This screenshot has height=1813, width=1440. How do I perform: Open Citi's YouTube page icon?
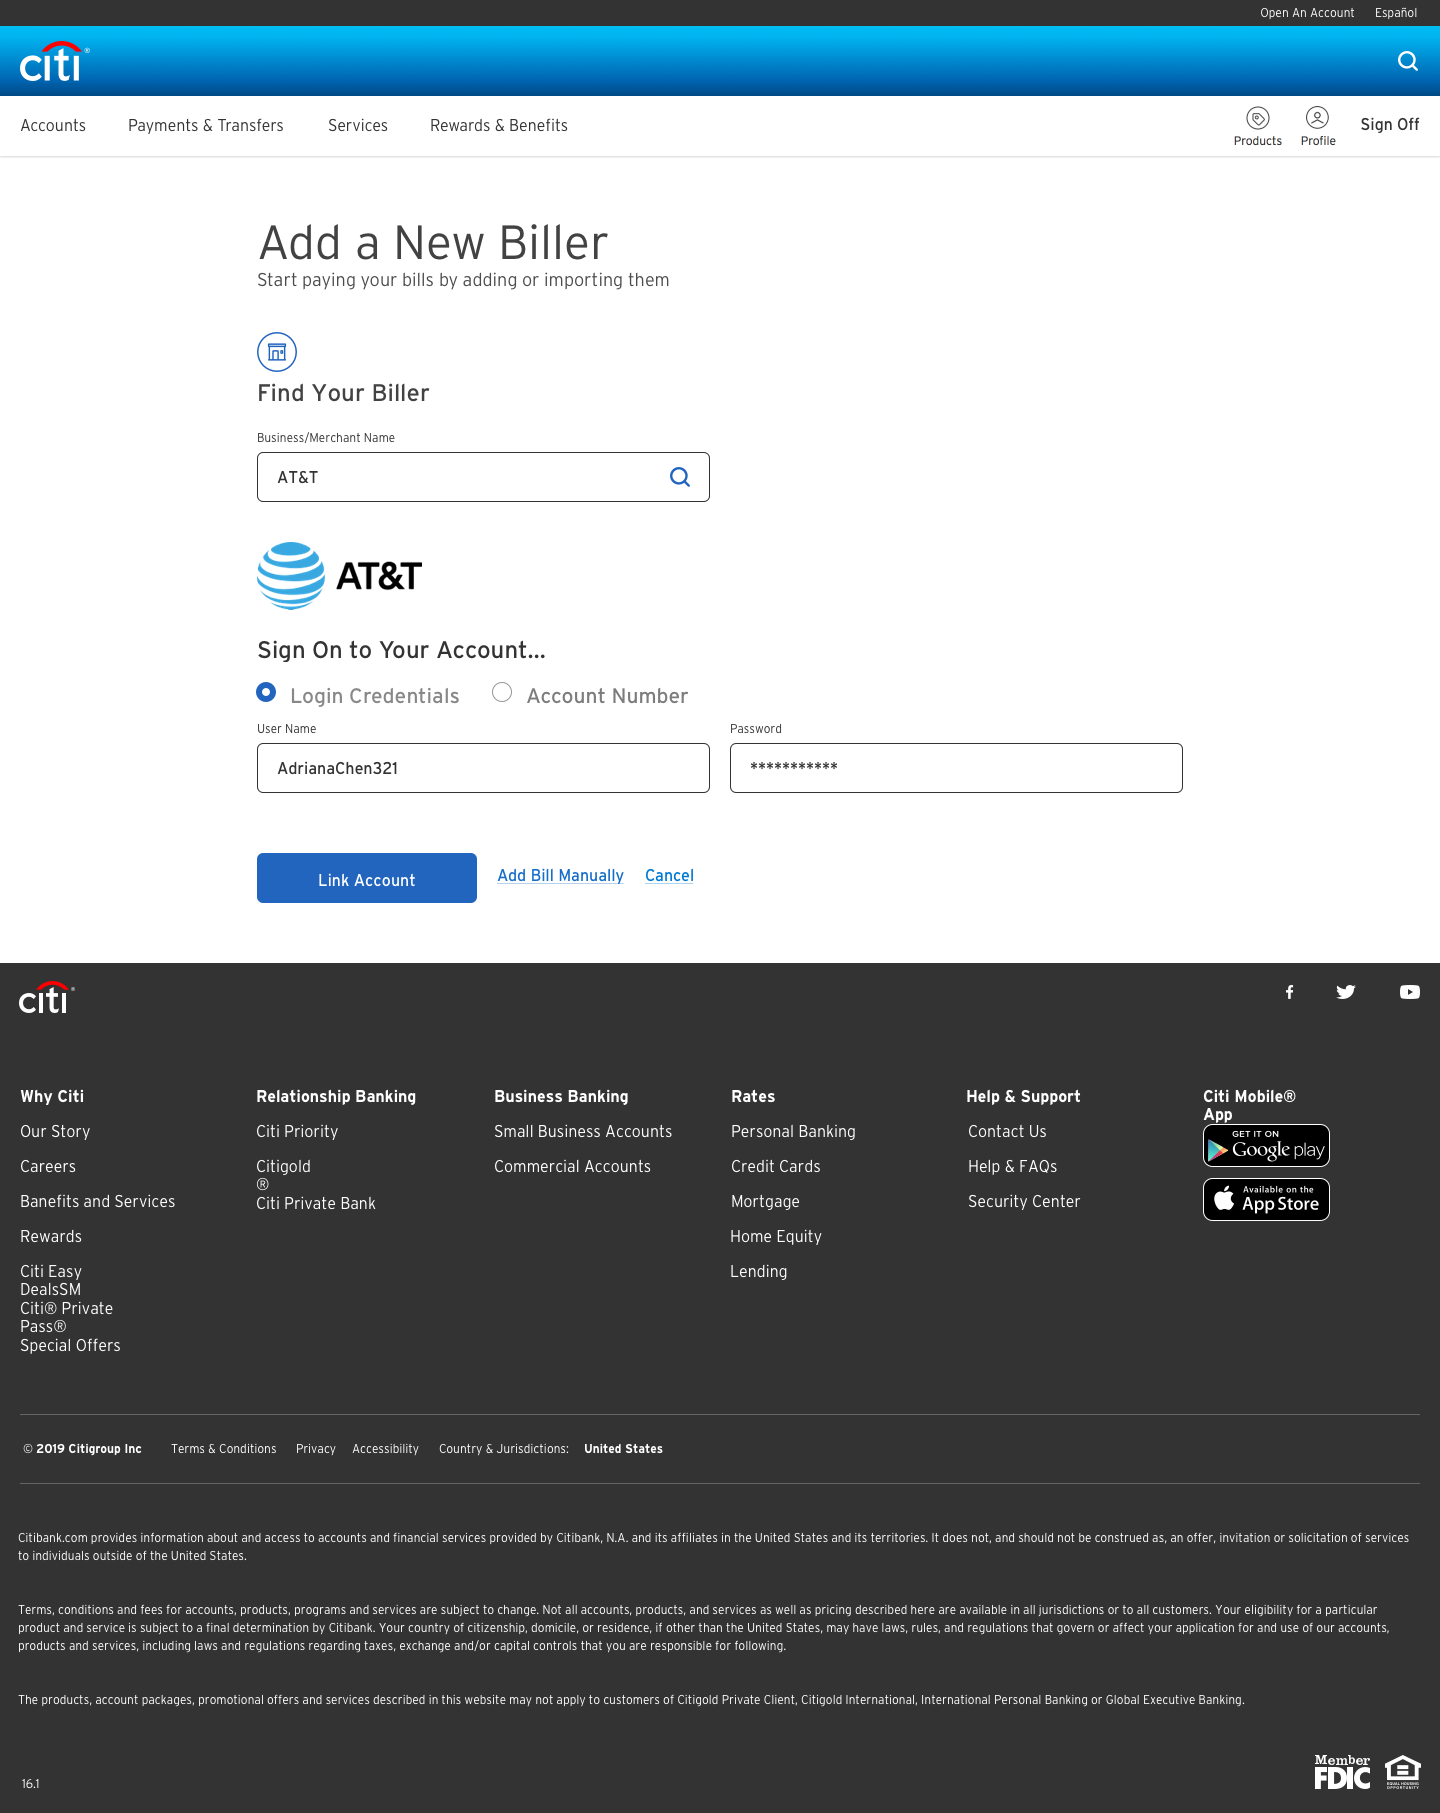(1410, 992)
